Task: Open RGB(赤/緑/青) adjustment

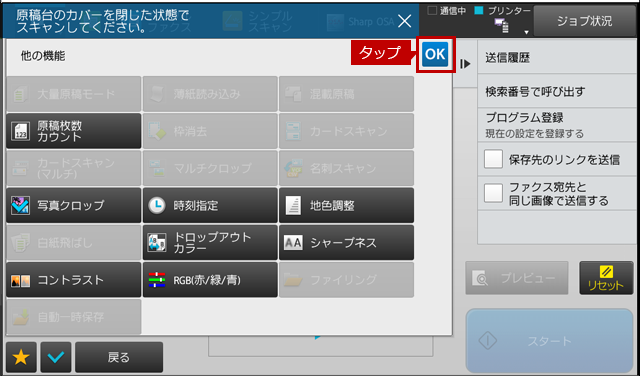Action: tap(210, 280)
